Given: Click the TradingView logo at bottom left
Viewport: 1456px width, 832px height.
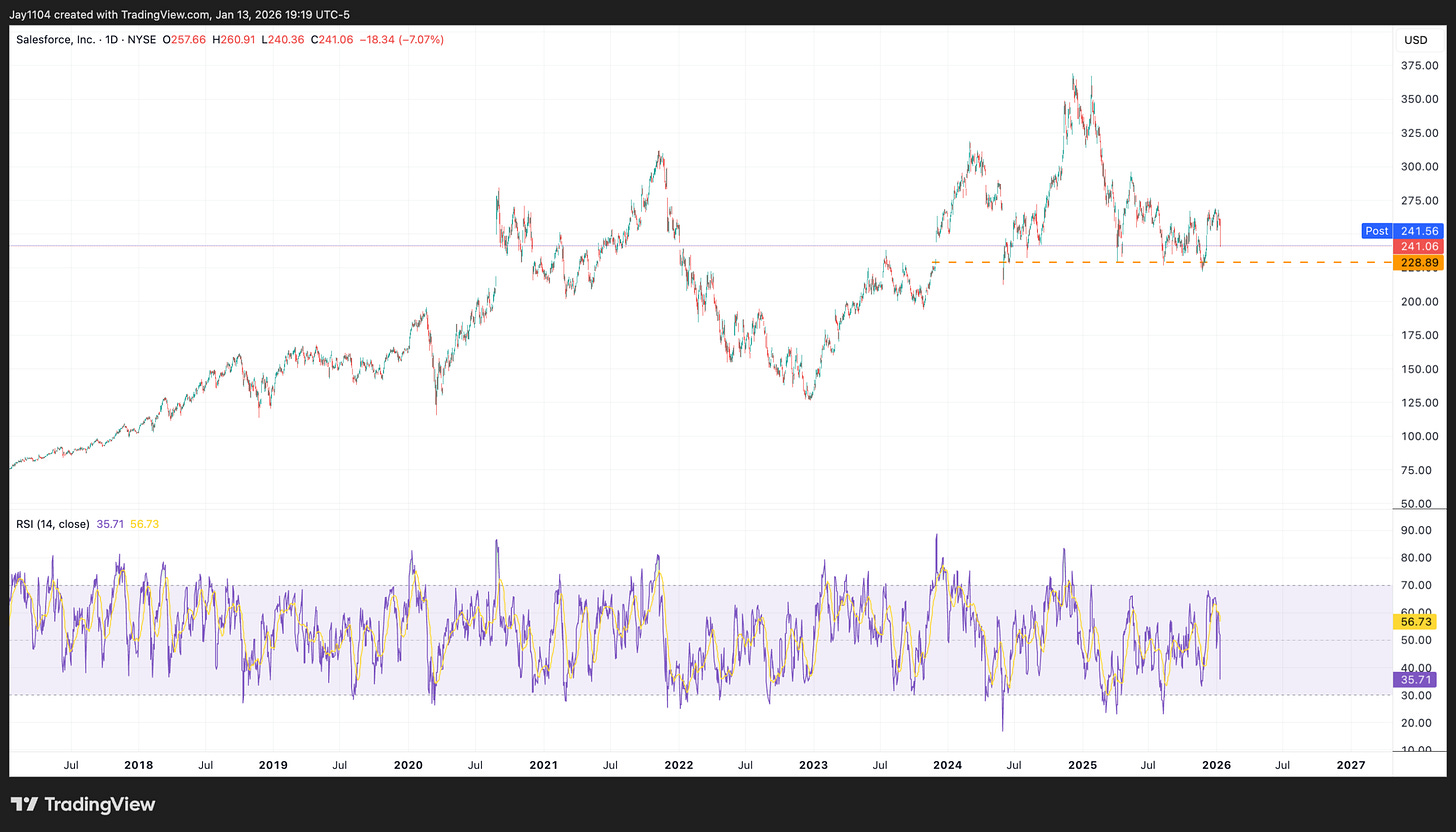Looking at the screenshot, I should (83, 804).
